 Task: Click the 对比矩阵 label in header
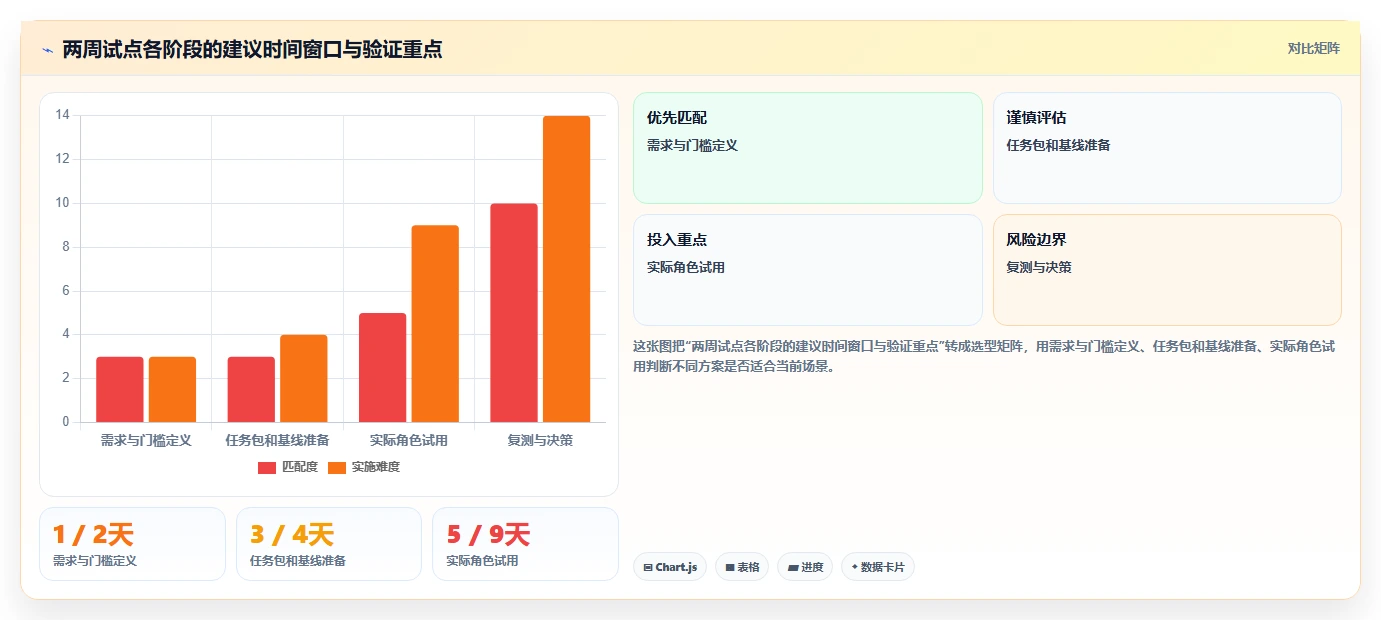(1313, 48)
